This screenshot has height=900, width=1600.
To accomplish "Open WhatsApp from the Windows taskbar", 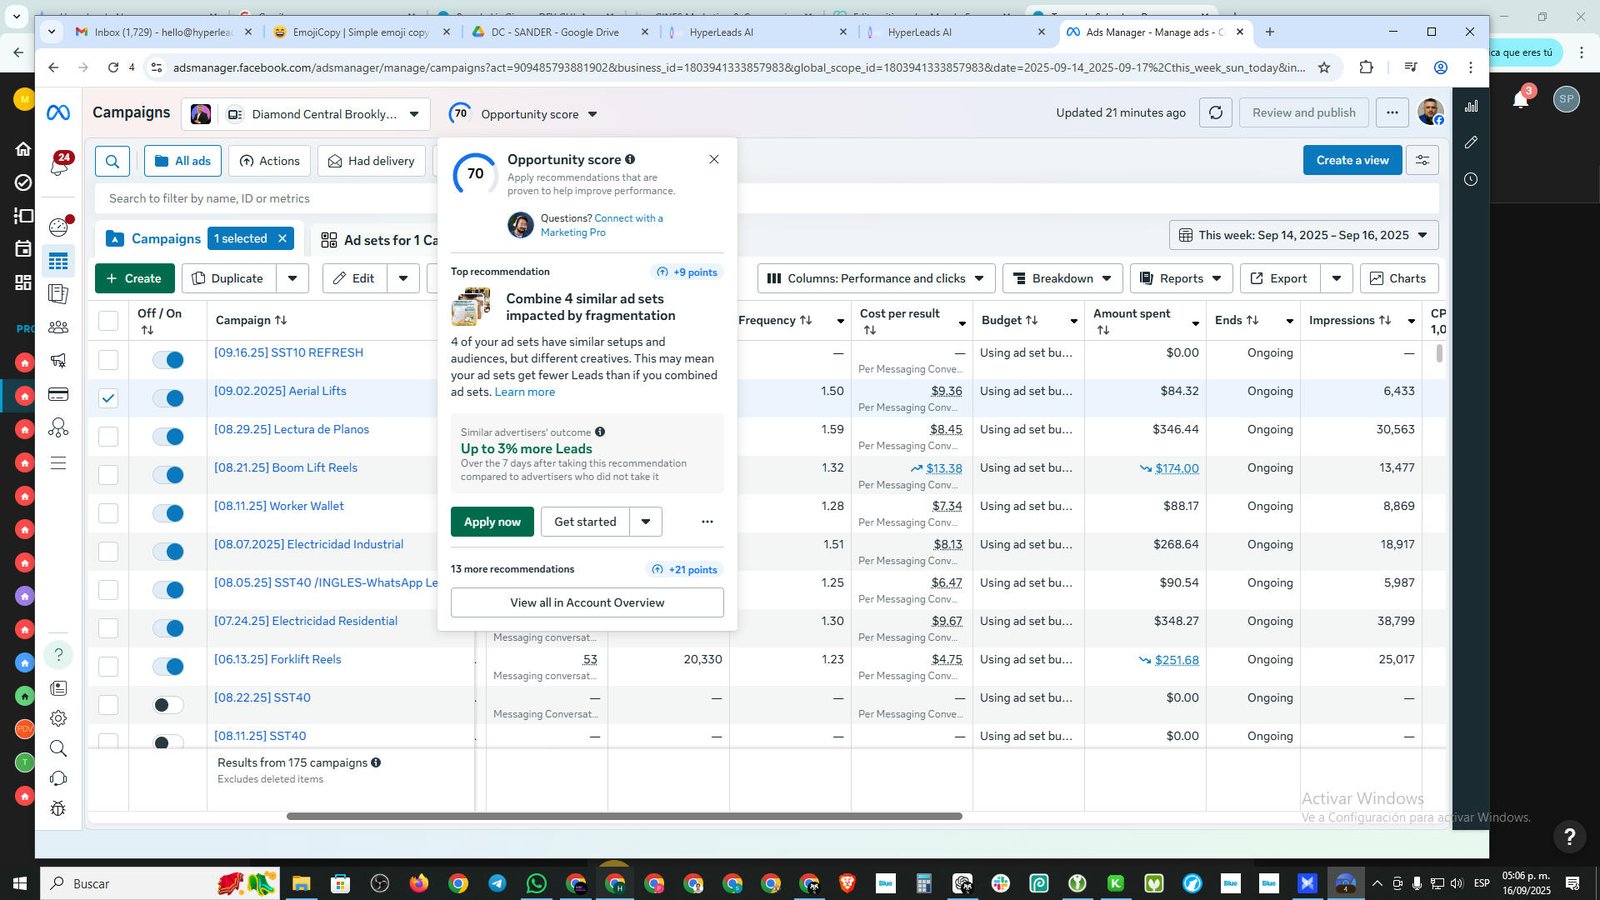I will (536, 883).
